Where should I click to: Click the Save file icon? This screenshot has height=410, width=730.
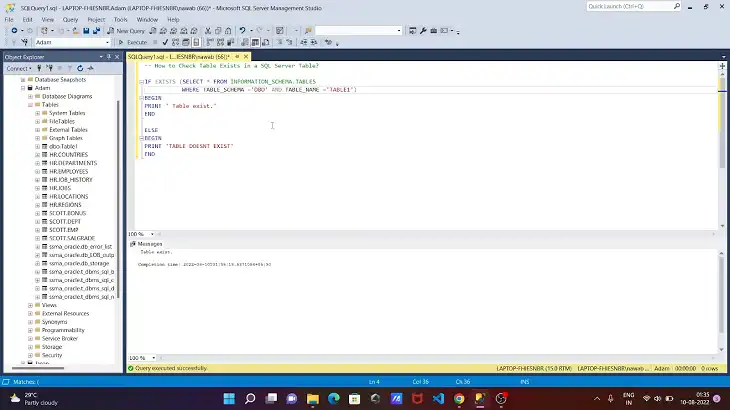click(x=86, y=31)
